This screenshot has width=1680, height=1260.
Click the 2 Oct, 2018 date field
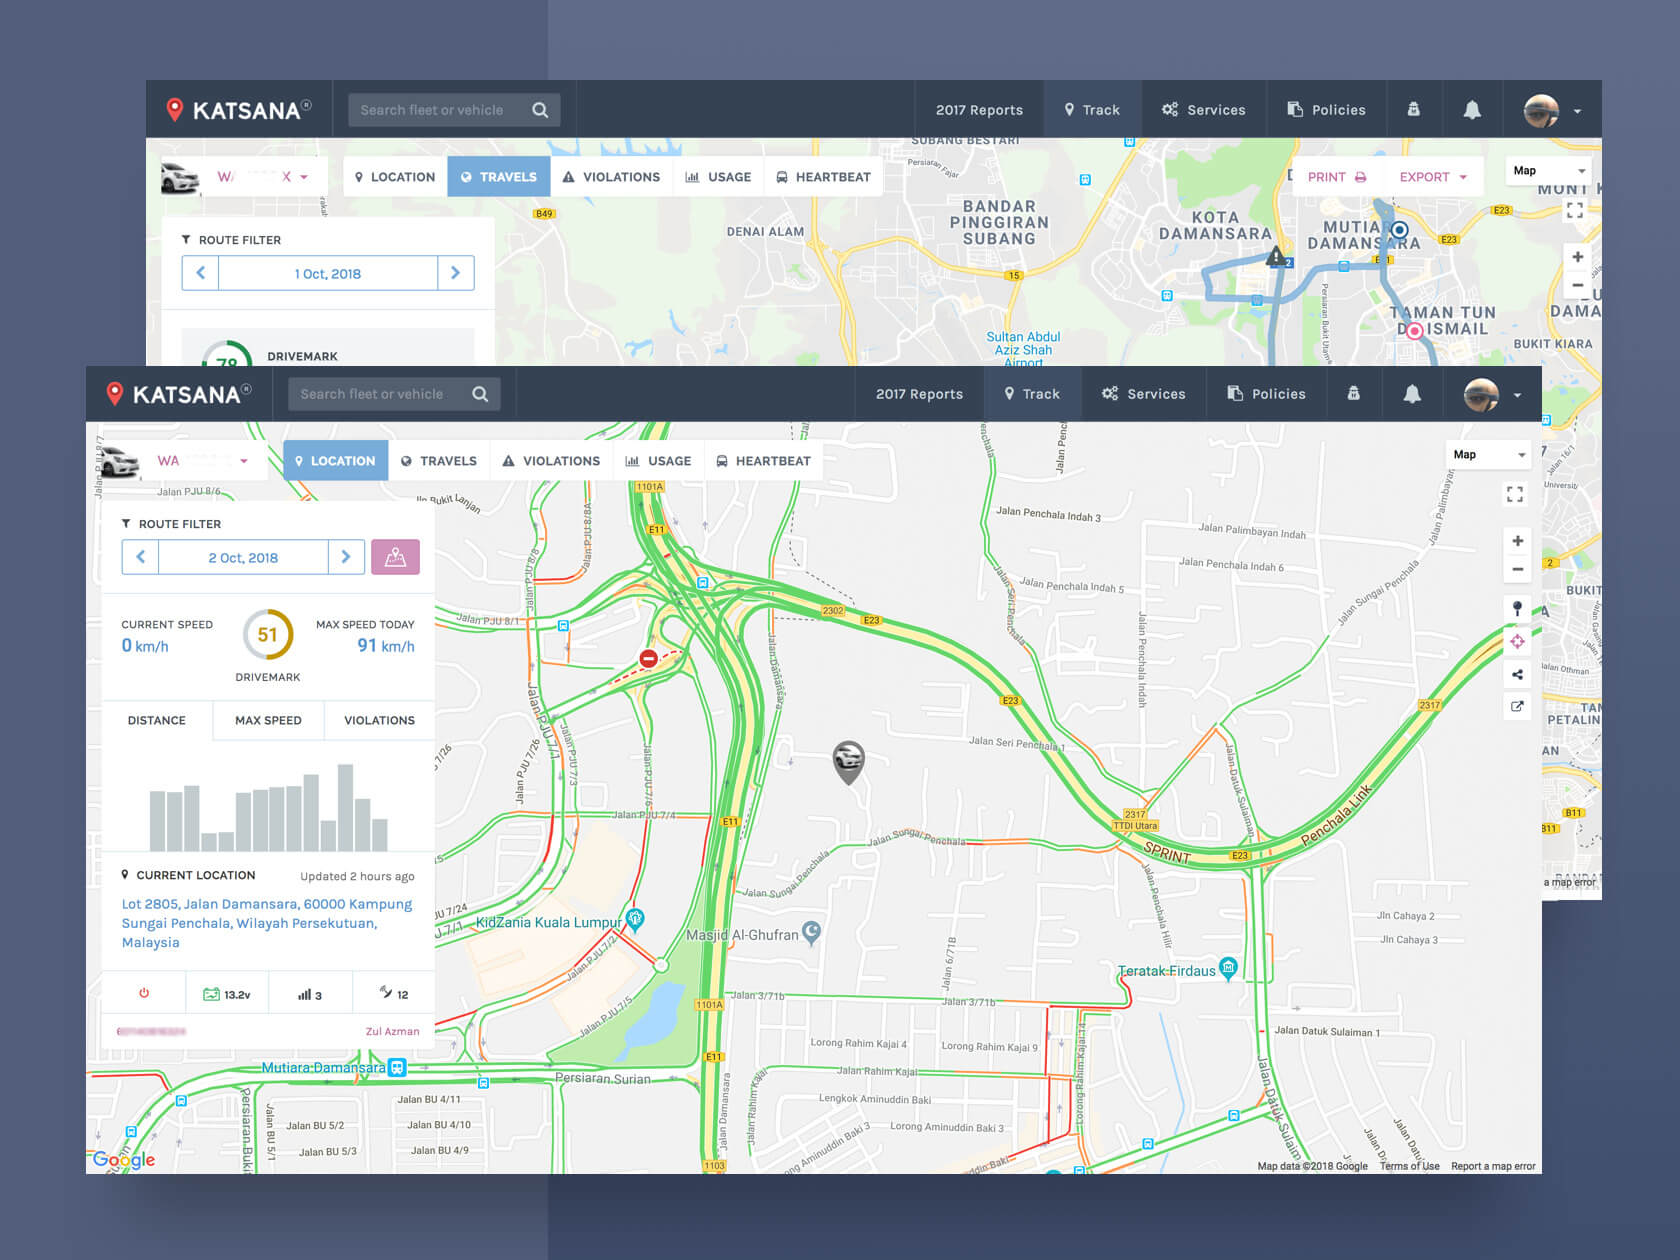pos(243,557)
